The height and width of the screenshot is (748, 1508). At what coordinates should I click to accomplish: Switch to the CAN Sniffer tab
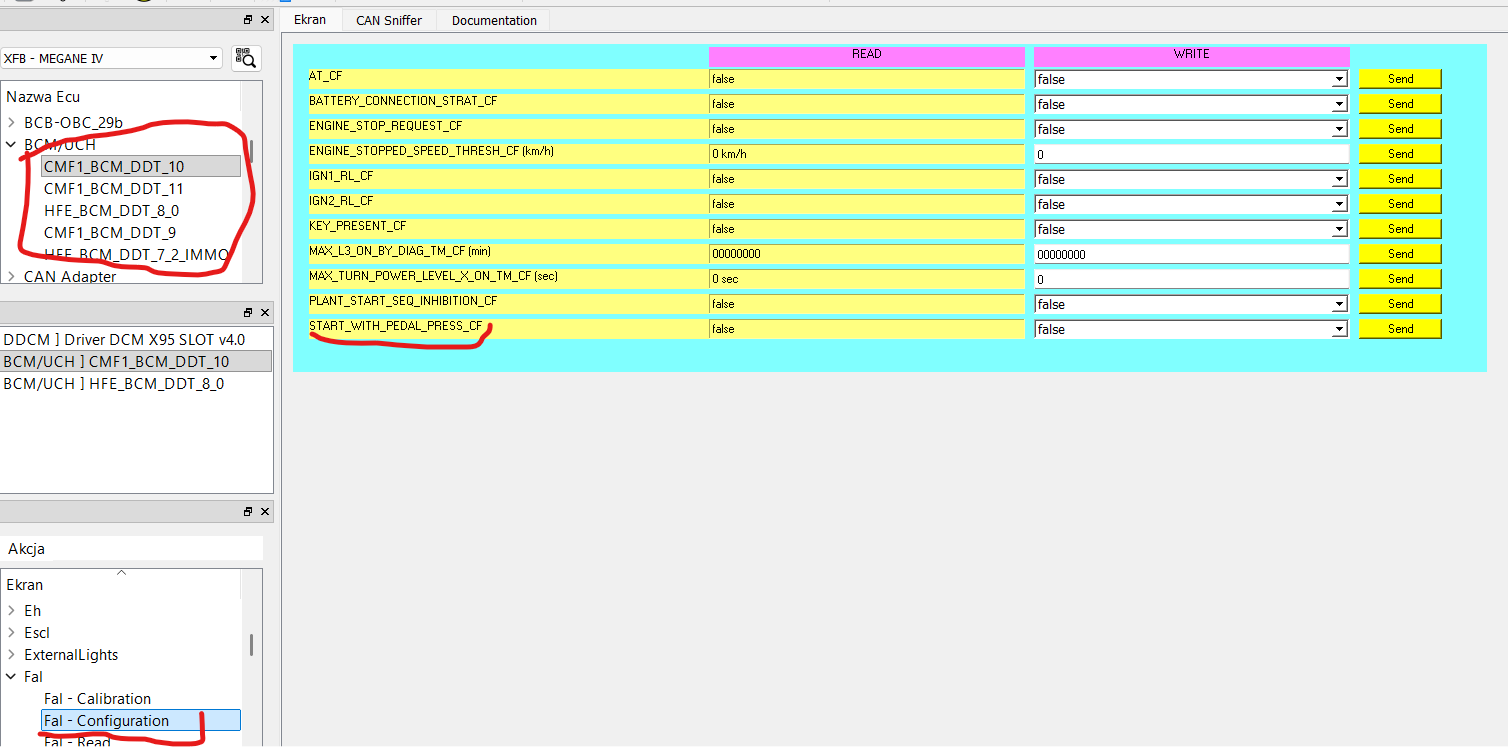(388, 20)
